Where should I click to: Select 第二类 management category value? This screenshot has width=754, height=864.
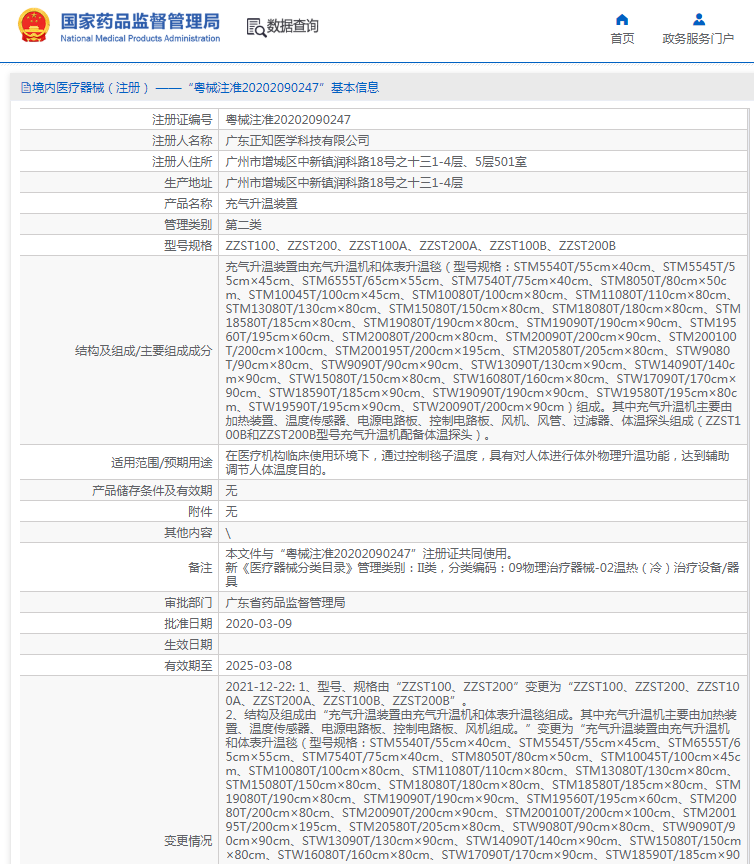[x=243, y=224]
